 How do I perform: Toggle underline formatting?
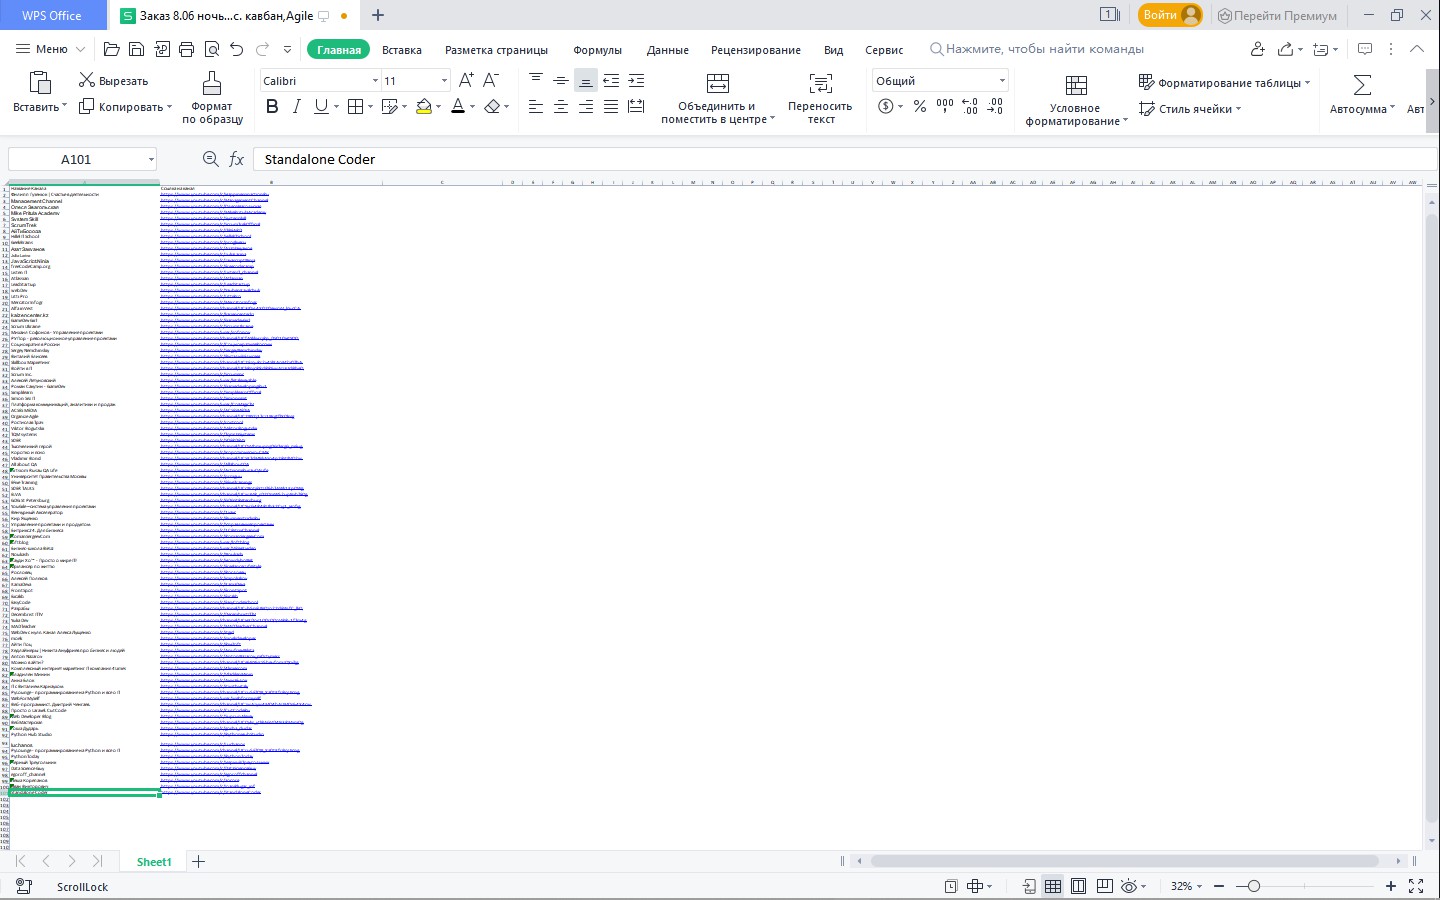tap(321, 107)
